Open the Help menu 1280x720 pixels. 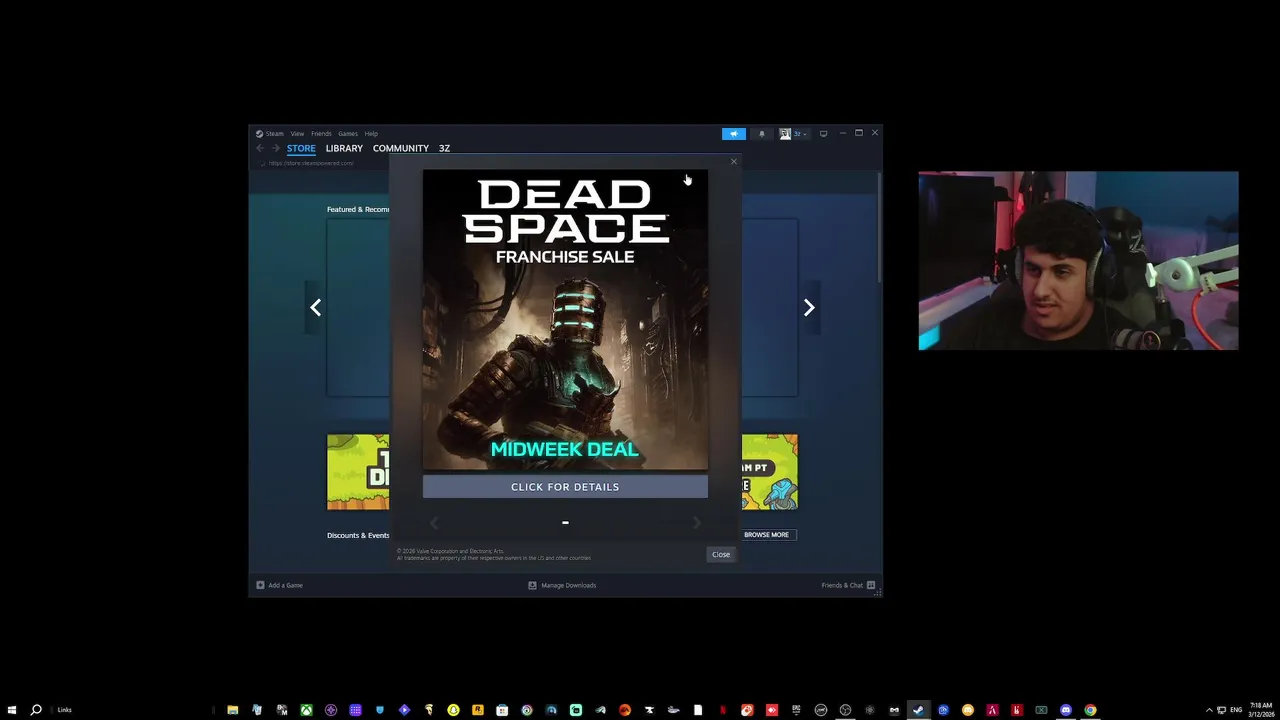click(371, 133)
